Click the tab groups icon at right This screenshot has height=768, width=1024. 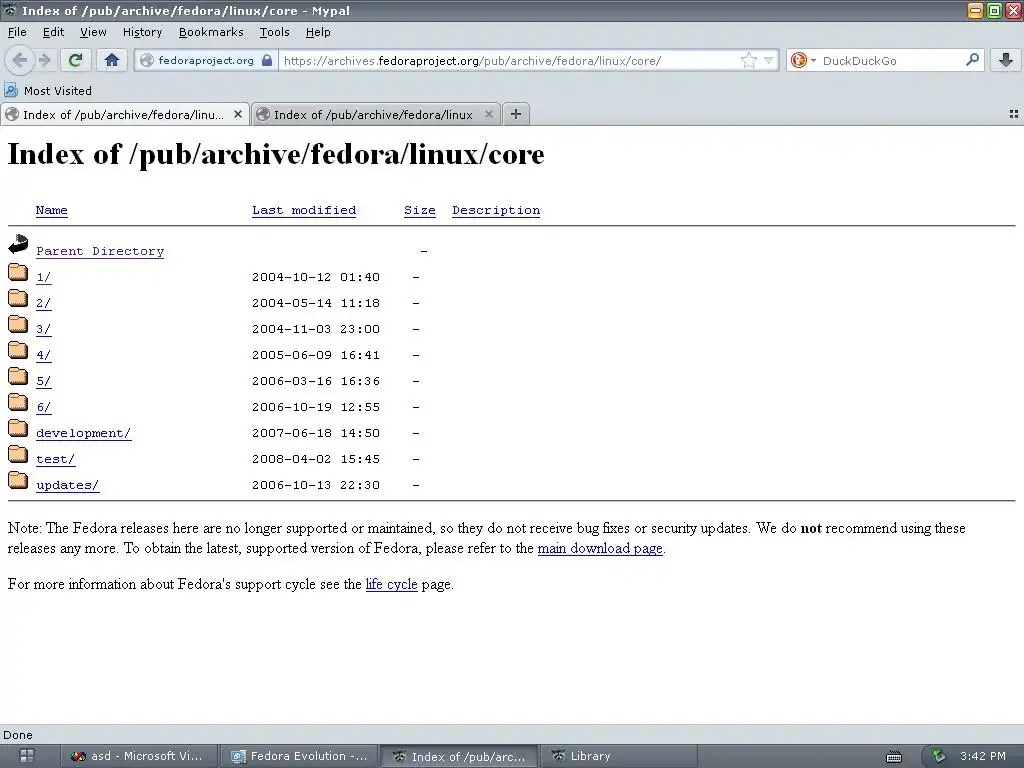tap(1014, 114)
